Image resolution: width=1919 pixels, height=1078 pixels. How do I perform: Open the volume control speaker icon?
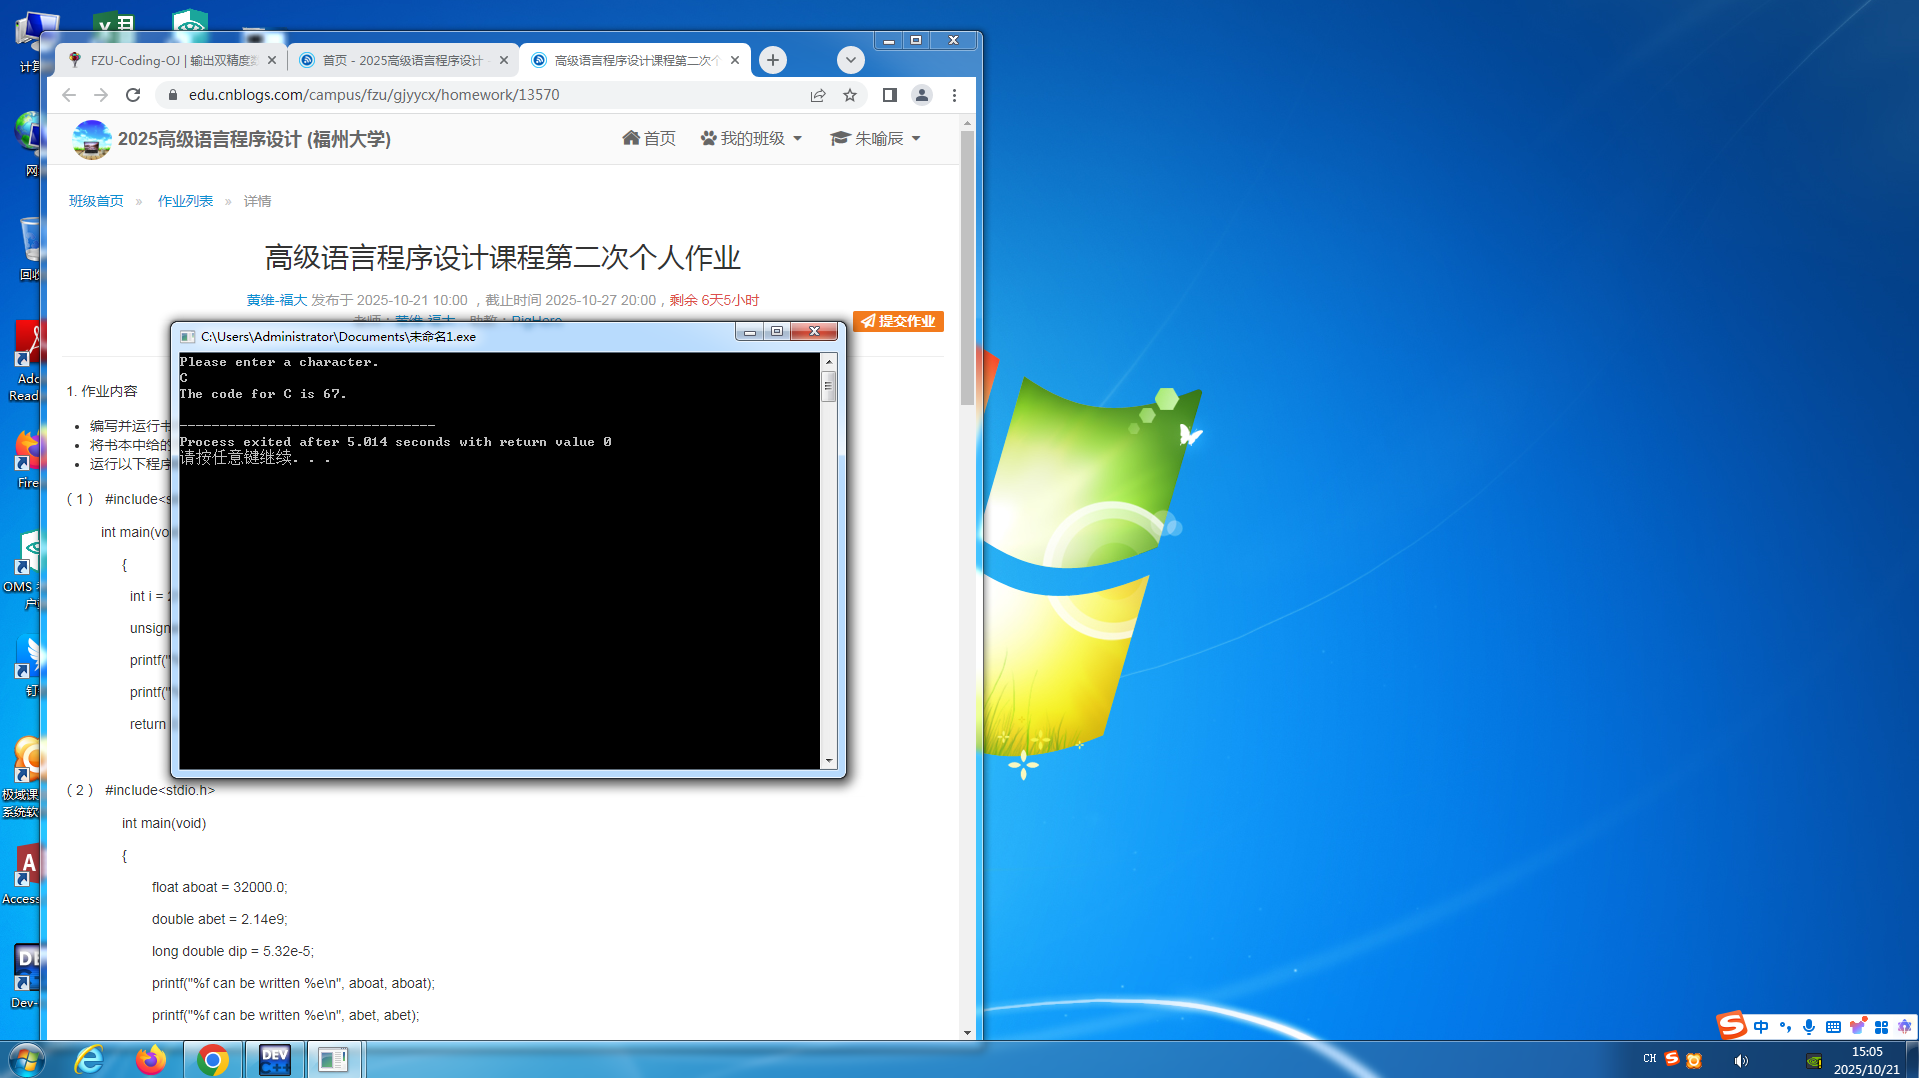point(1741,1060)
